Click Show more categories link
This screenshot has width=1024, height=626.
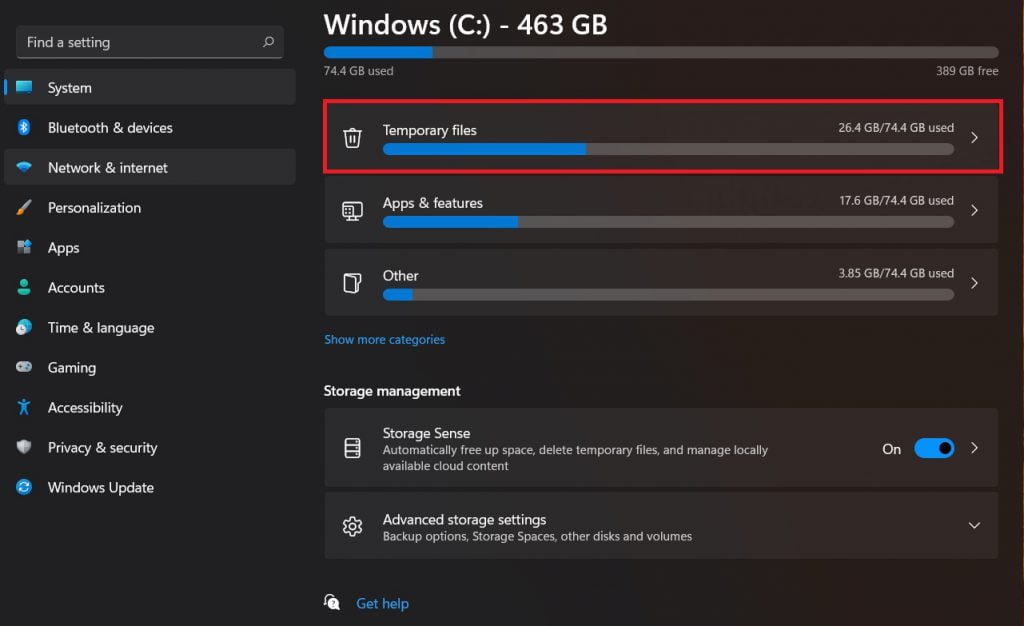[384, 339]
